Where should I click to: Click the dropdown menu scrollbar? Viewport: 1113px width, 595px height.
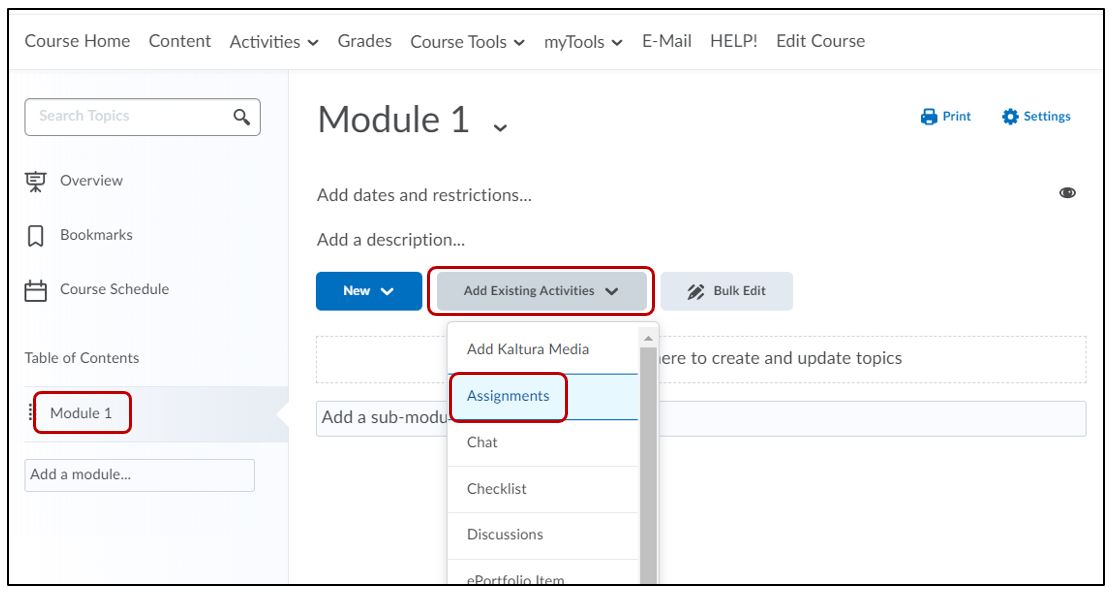648,450
